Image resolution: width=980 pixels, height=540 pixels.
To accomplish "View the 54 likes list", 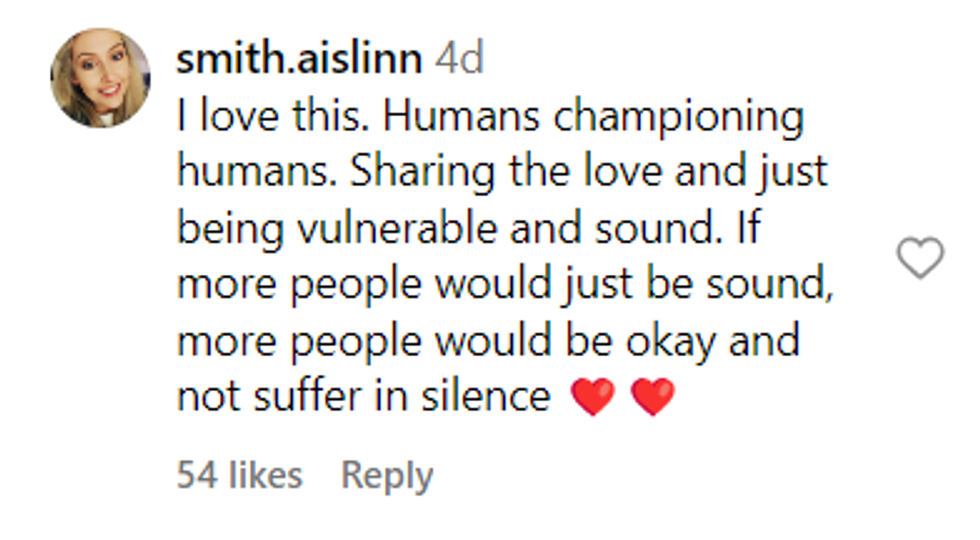I will 239,476.
